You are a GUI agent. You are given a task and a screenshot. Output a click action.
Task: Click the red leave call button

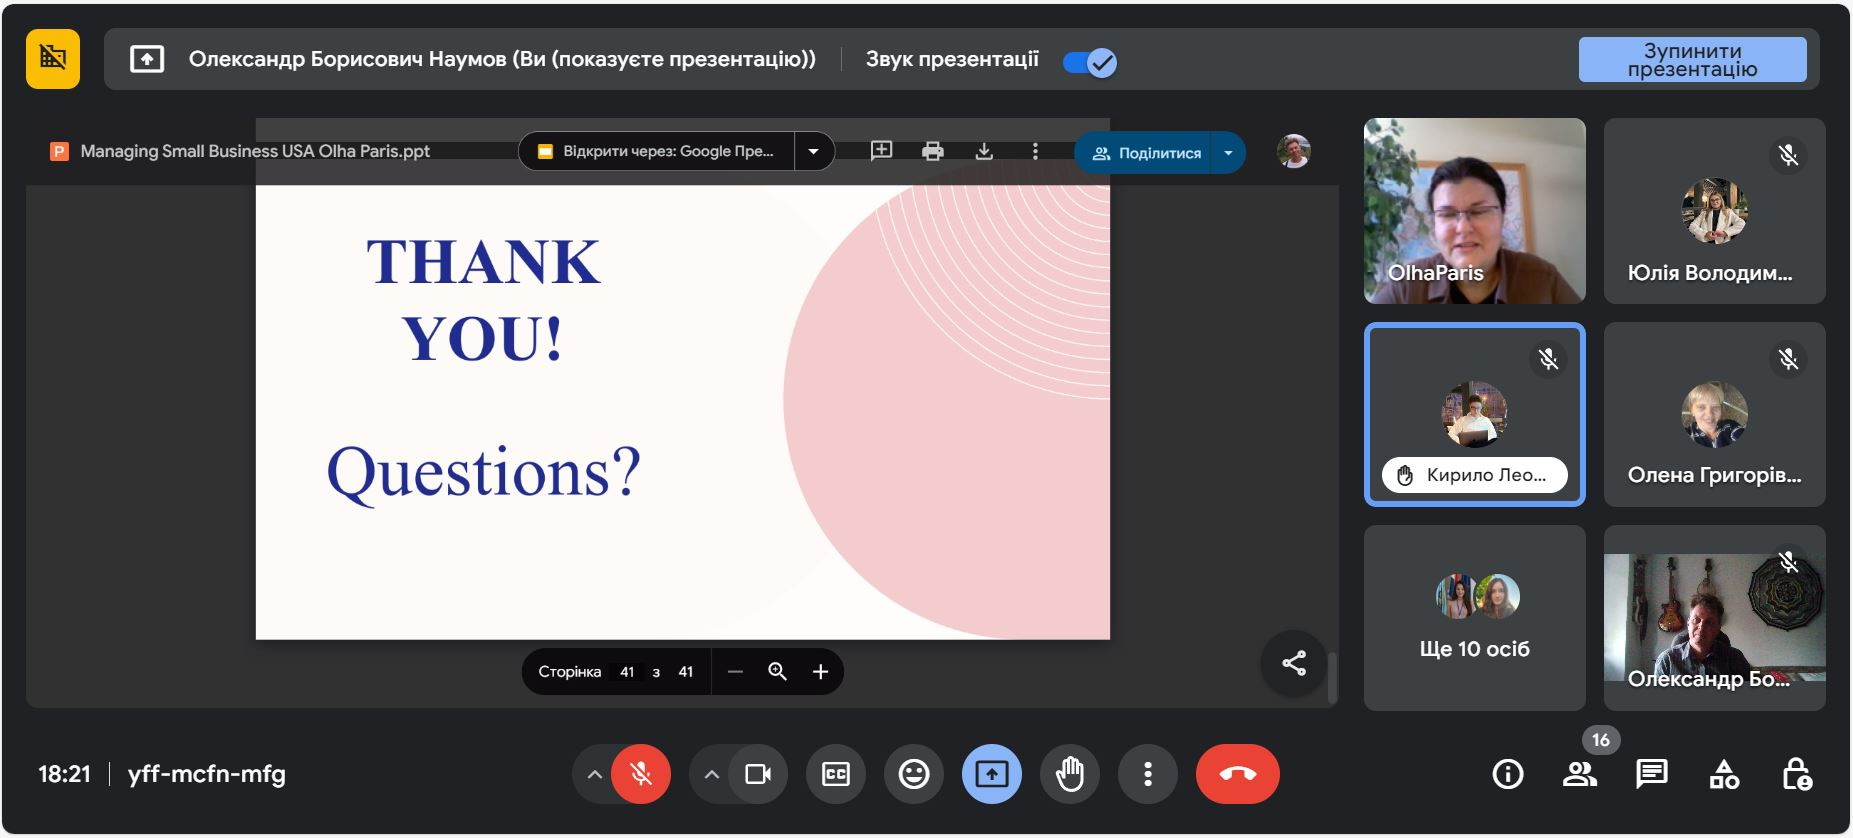tap(1237, 774)
